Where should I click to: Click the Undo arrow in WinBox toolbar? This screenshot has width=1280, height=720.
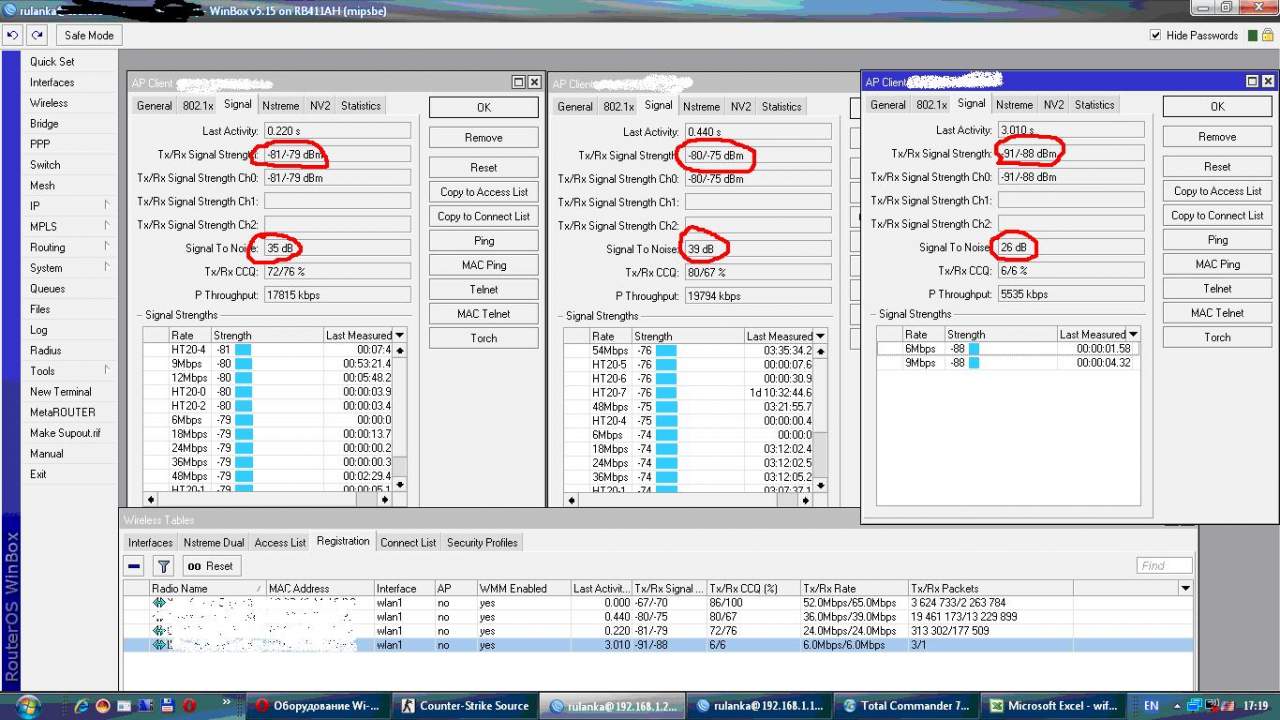tap(12, 35)
